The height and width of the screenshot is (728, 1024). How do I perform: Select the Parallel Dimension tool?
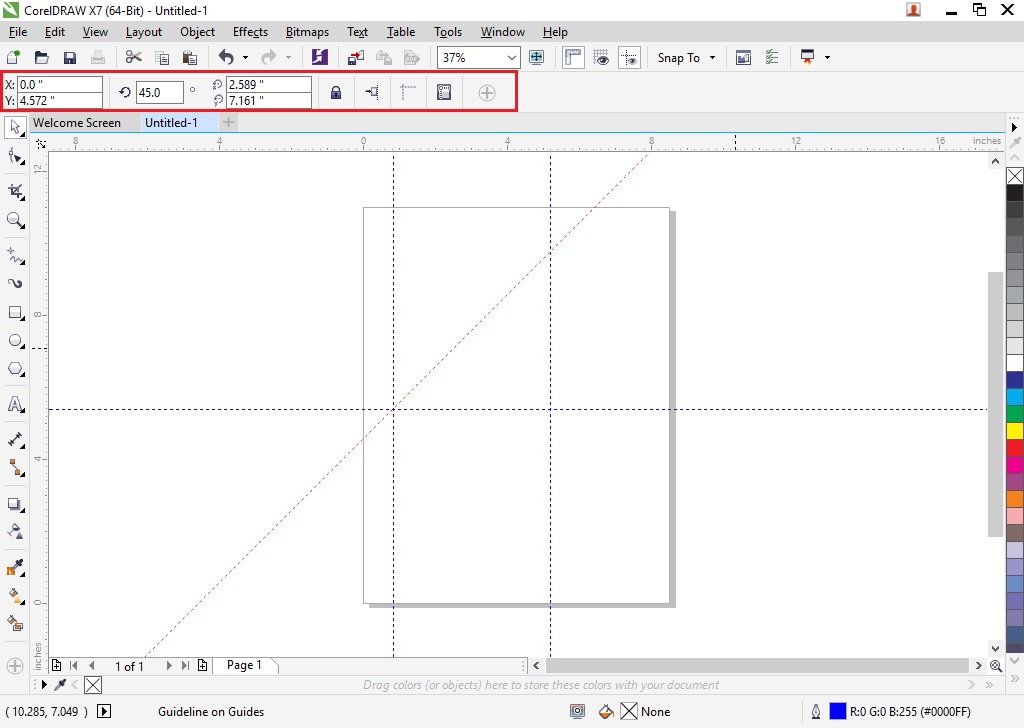15,439
